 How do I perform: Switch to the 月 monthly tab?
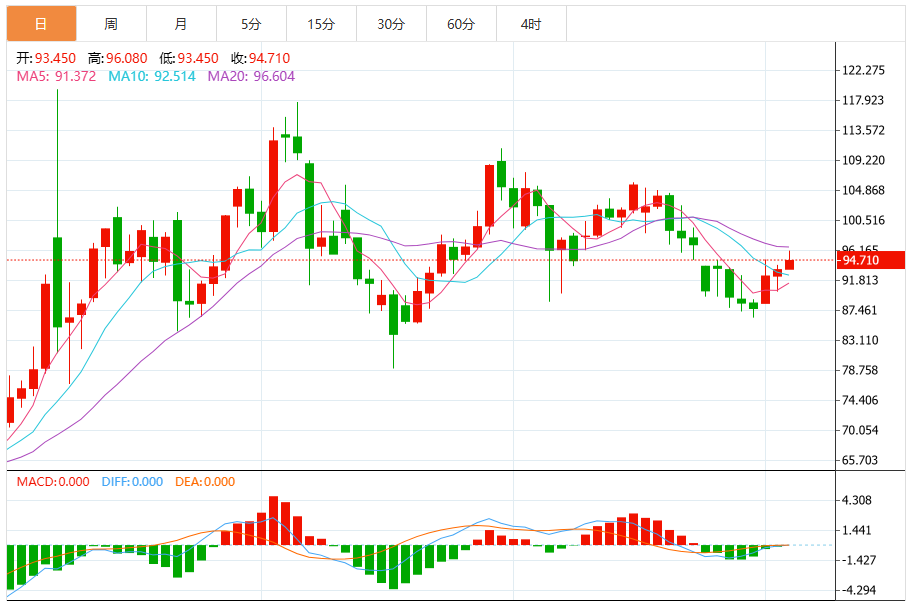tap(181, 24)
